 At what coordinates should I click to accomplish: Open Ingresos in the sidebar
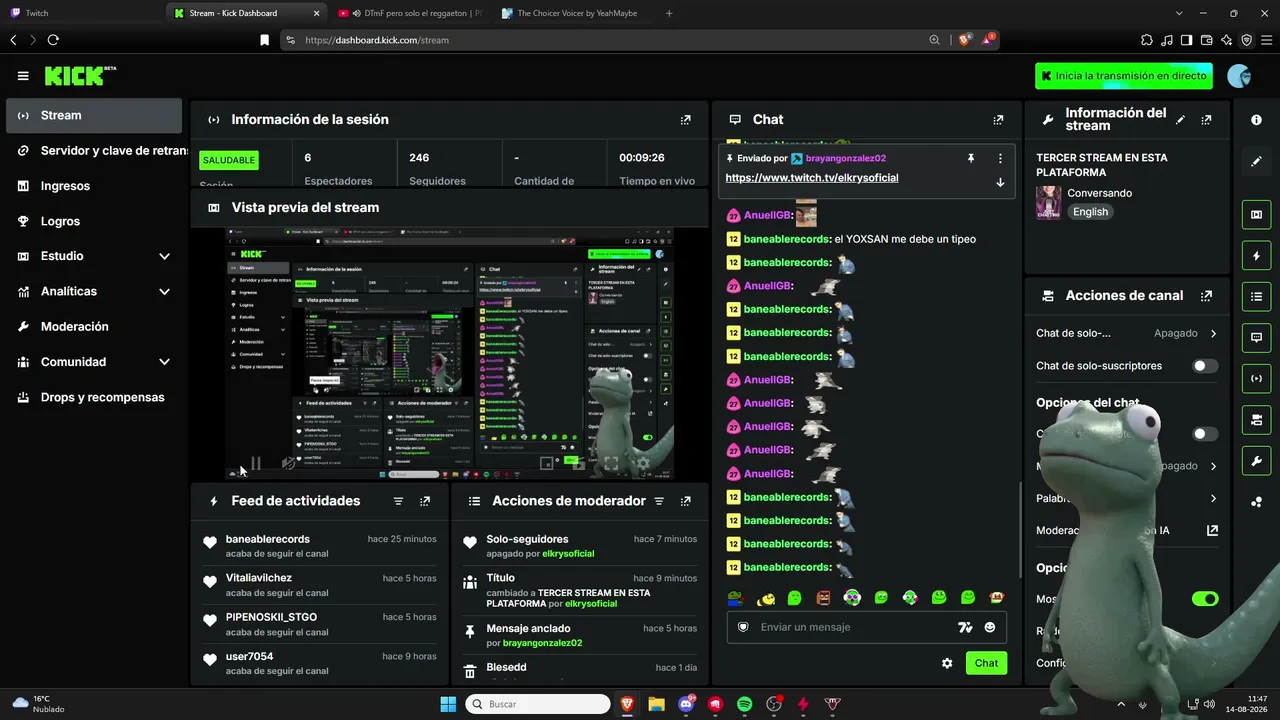point(95,186)
